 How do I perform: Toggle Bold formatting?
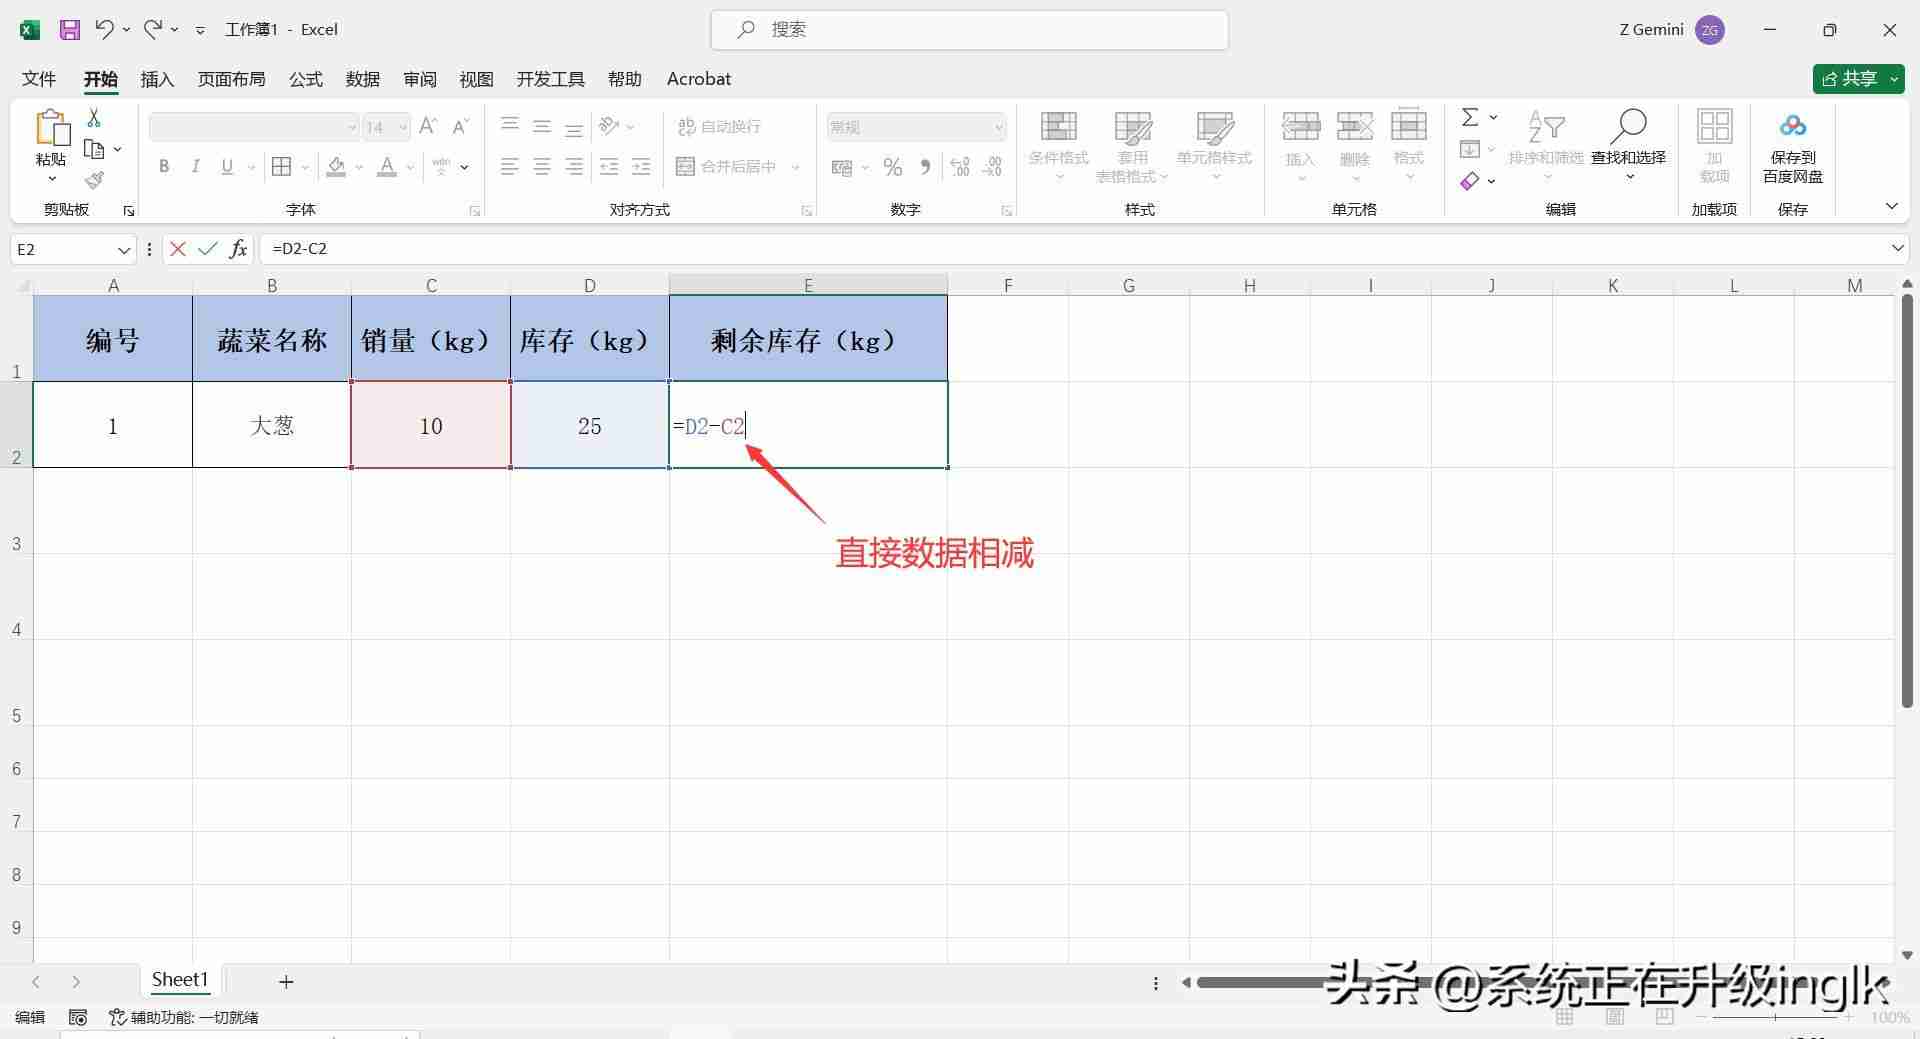click(164, 166)
